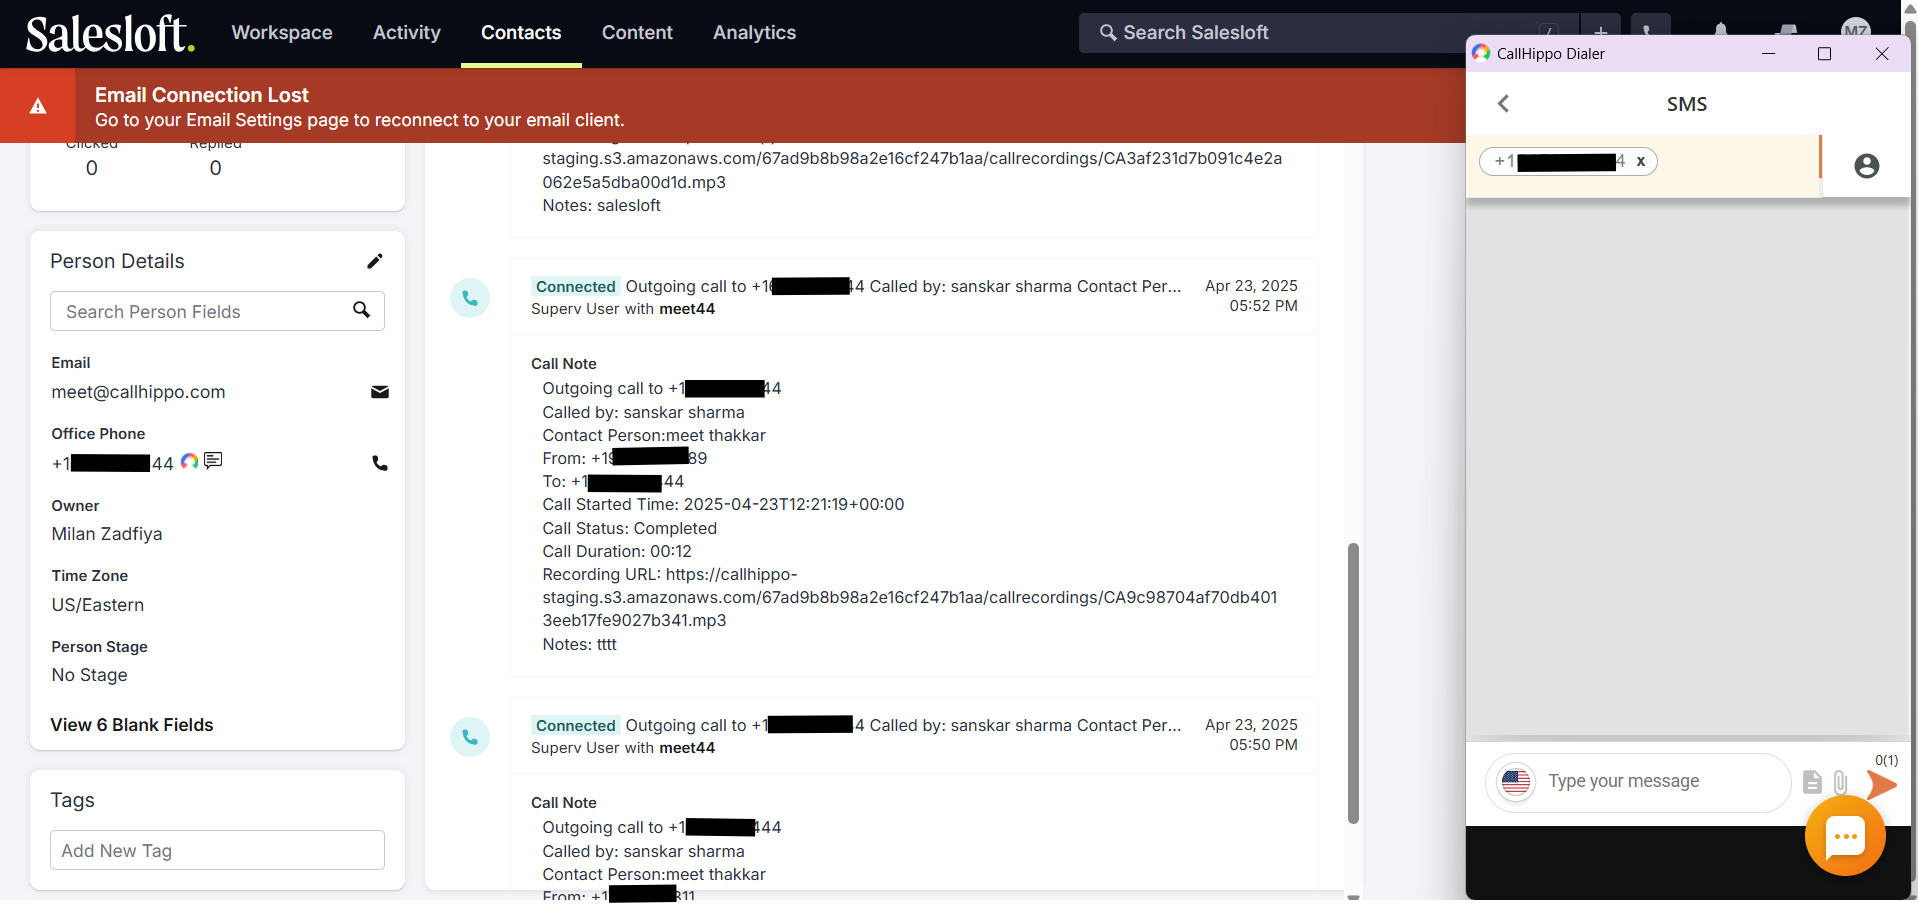Open the Workspace menu
This screenshot has width=1918, height=904.
tap(282, 33)
